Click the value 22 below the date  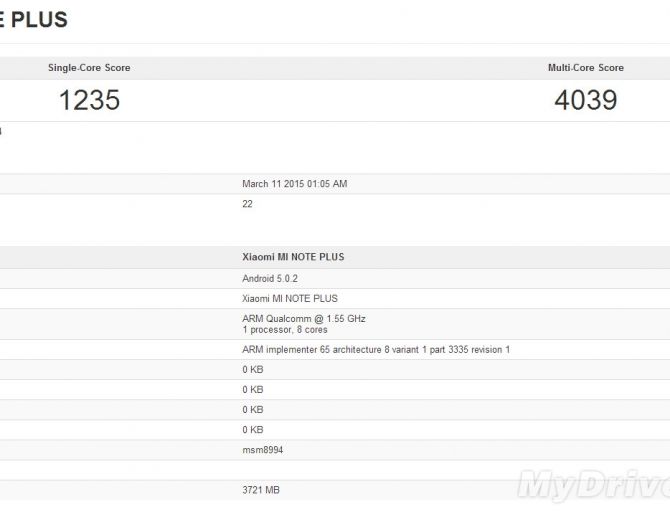coord(248,204)
